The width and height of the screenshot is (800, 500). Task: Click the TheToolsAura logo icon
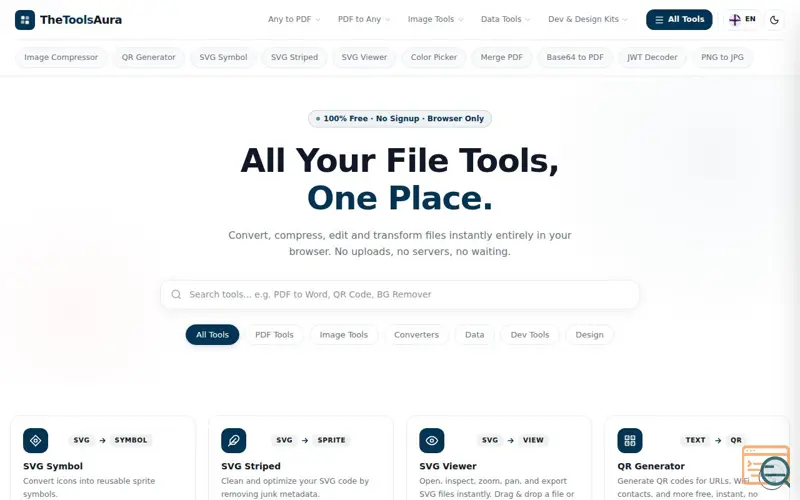tap(24, 20)
